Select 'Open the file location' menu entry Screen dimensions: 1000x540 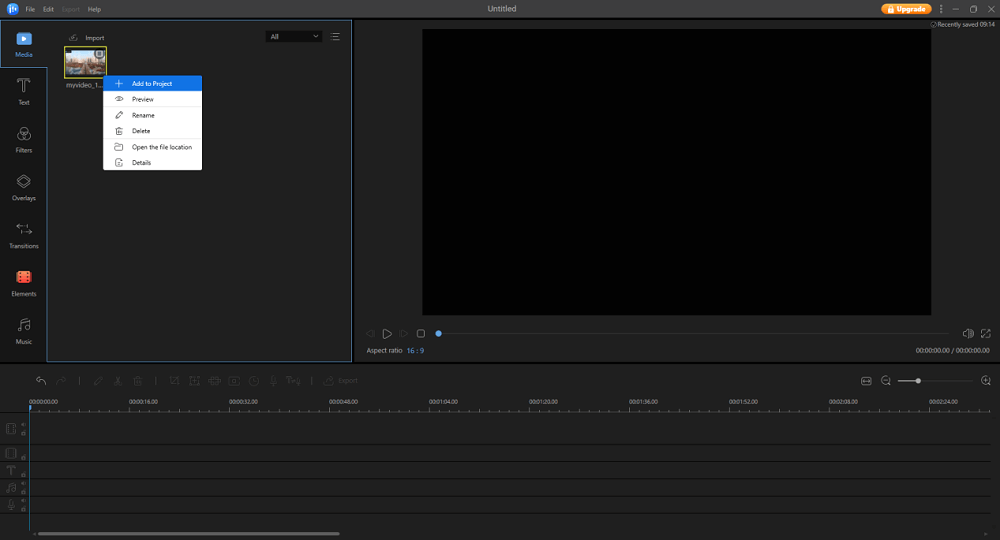click(x=161, y=147)
